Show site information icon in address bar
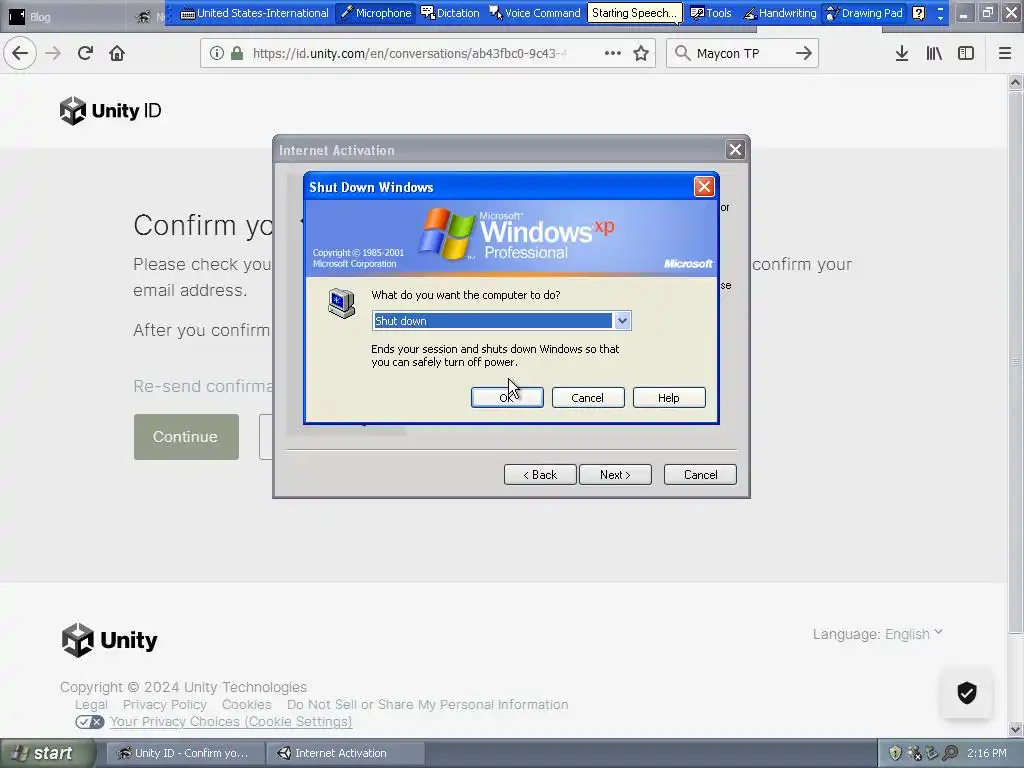The height and width of the screenshot is (768, 1024). (x=217, y=53)
